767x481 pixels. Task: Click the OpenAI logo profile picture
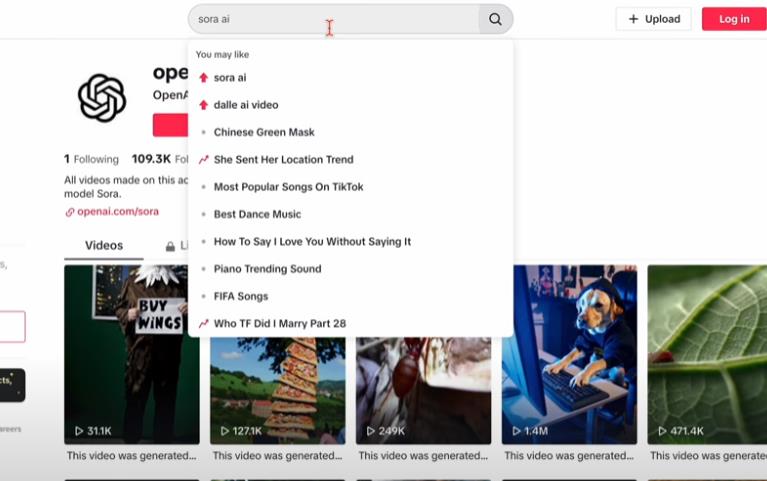click(102, 98)
